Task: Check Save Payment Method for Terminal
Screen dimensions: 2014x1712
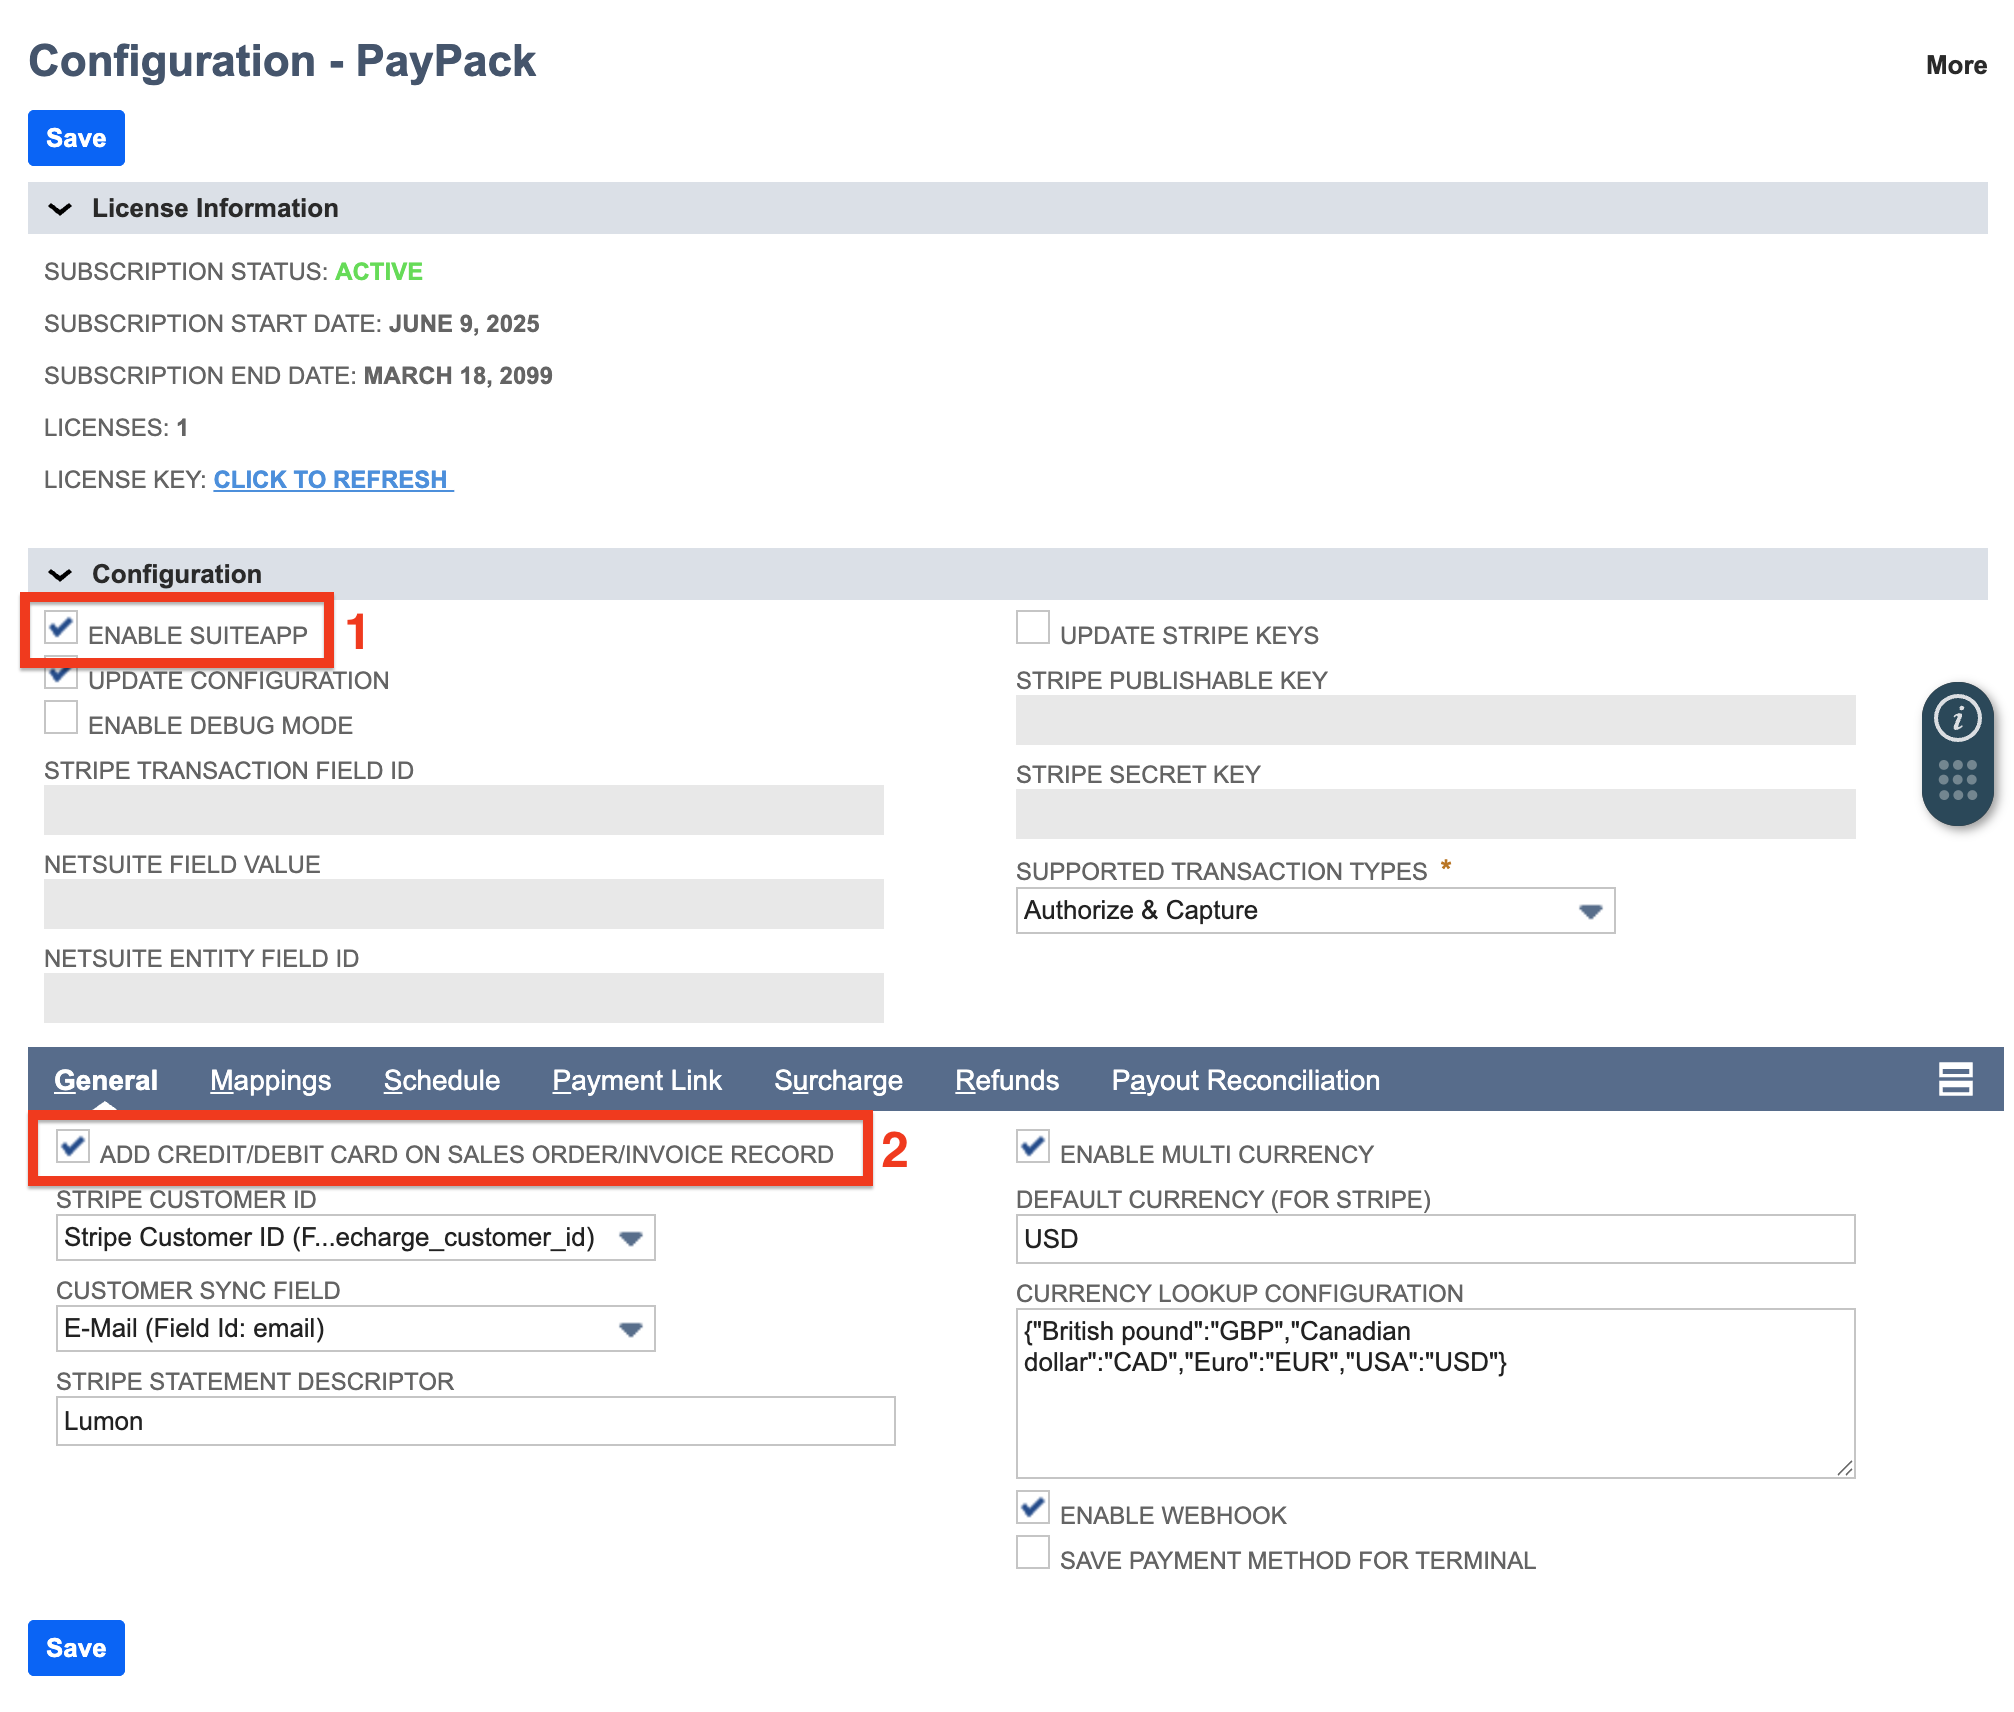Action: click(x=1033, y=1552)
